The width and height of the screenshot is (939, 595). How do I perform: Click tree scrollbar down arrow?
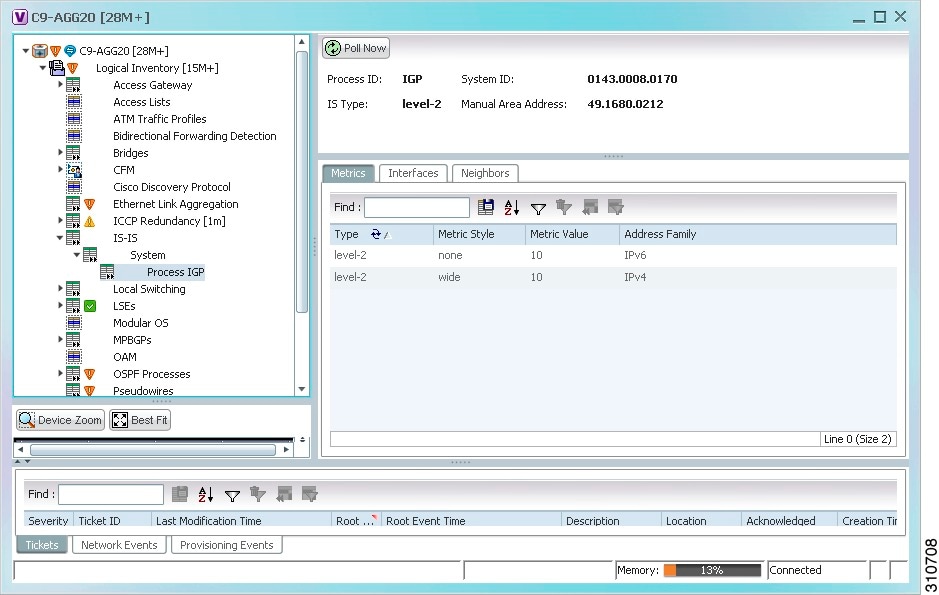click(302, 389)
